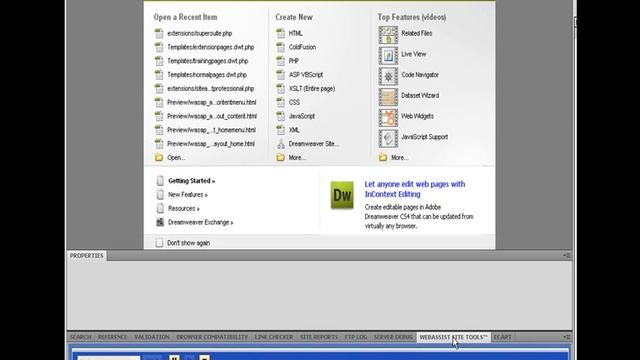
Task: Create new HTML document icon
Action: coord(280,33)
